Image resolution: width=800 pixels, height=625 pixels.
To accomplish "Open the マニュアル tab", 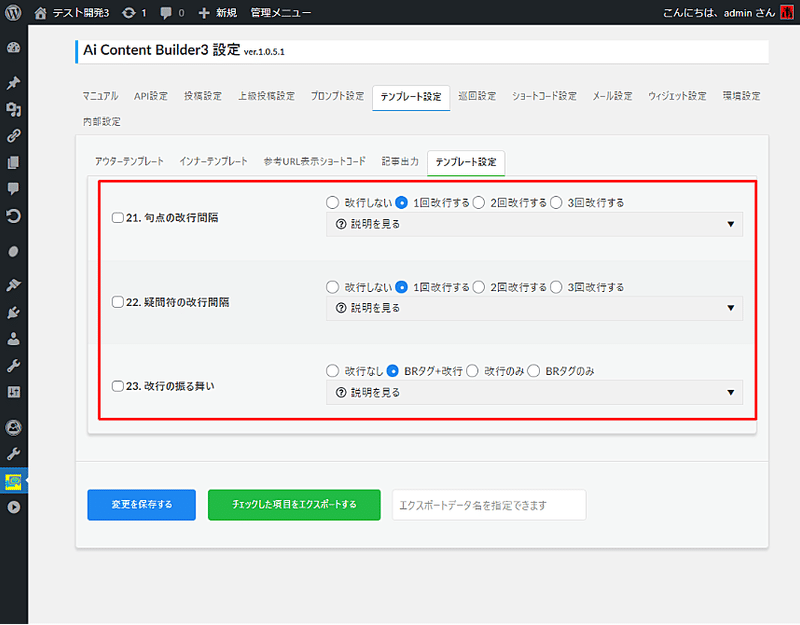I will click(x=101, y=96).
